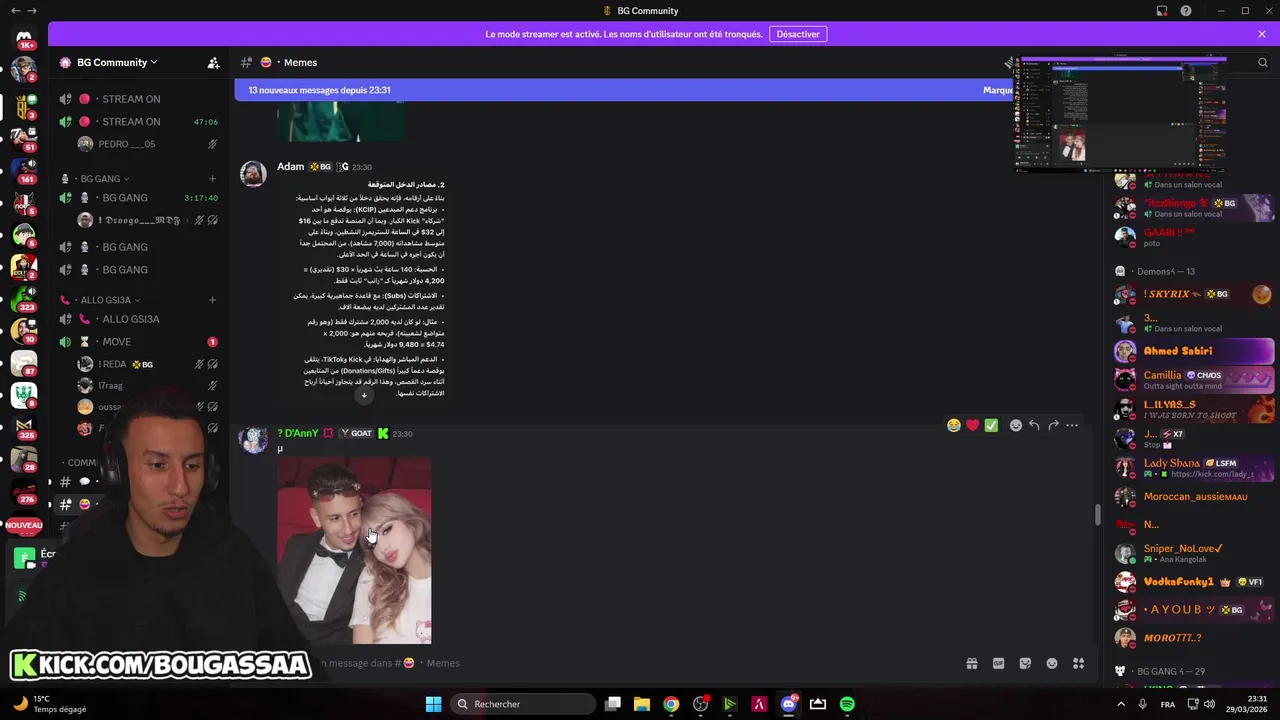Collapse the ALLO GSI3A channel category
The height and width of the screenshot is (720, 1280).
(x=110, y=300)
